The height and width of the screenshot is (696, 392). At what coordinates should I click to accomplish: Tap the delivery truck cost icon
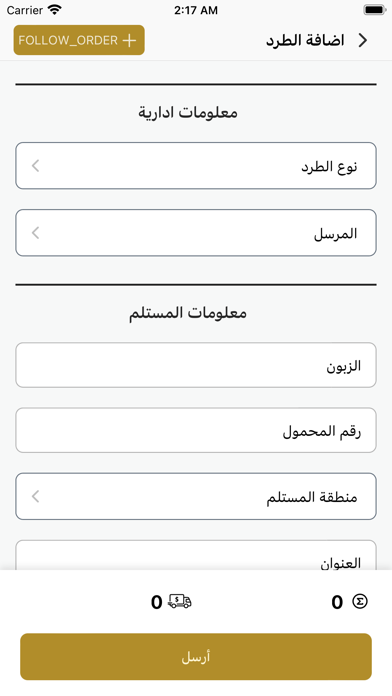click(x=179, y=601)
